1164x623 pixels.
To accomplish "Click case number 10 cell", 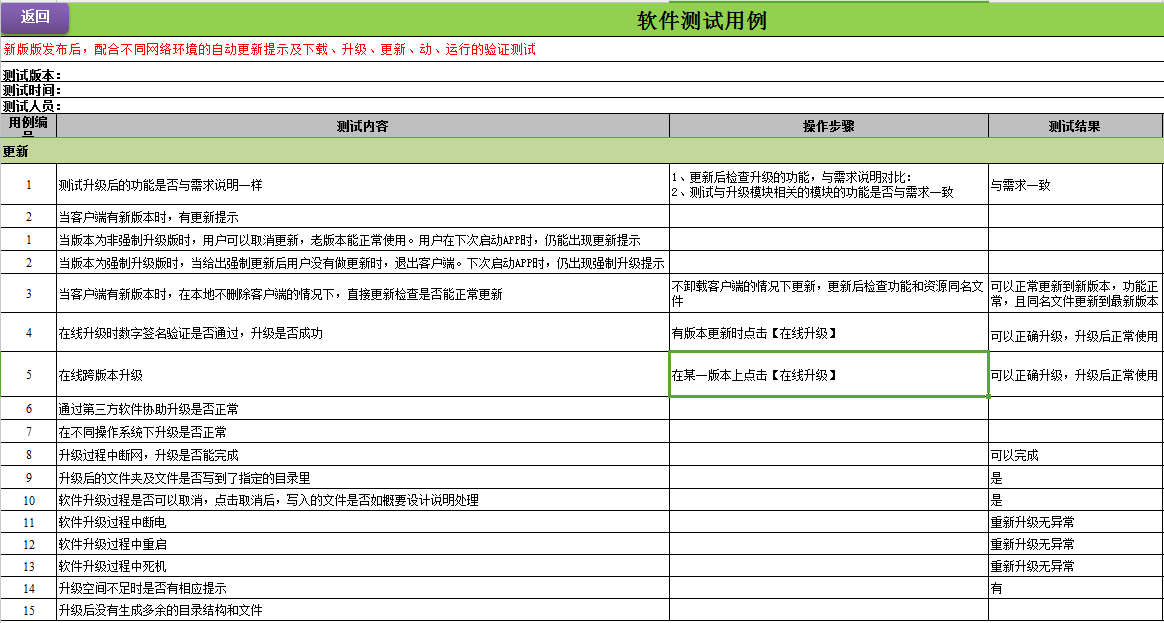I will coord(29,500).
